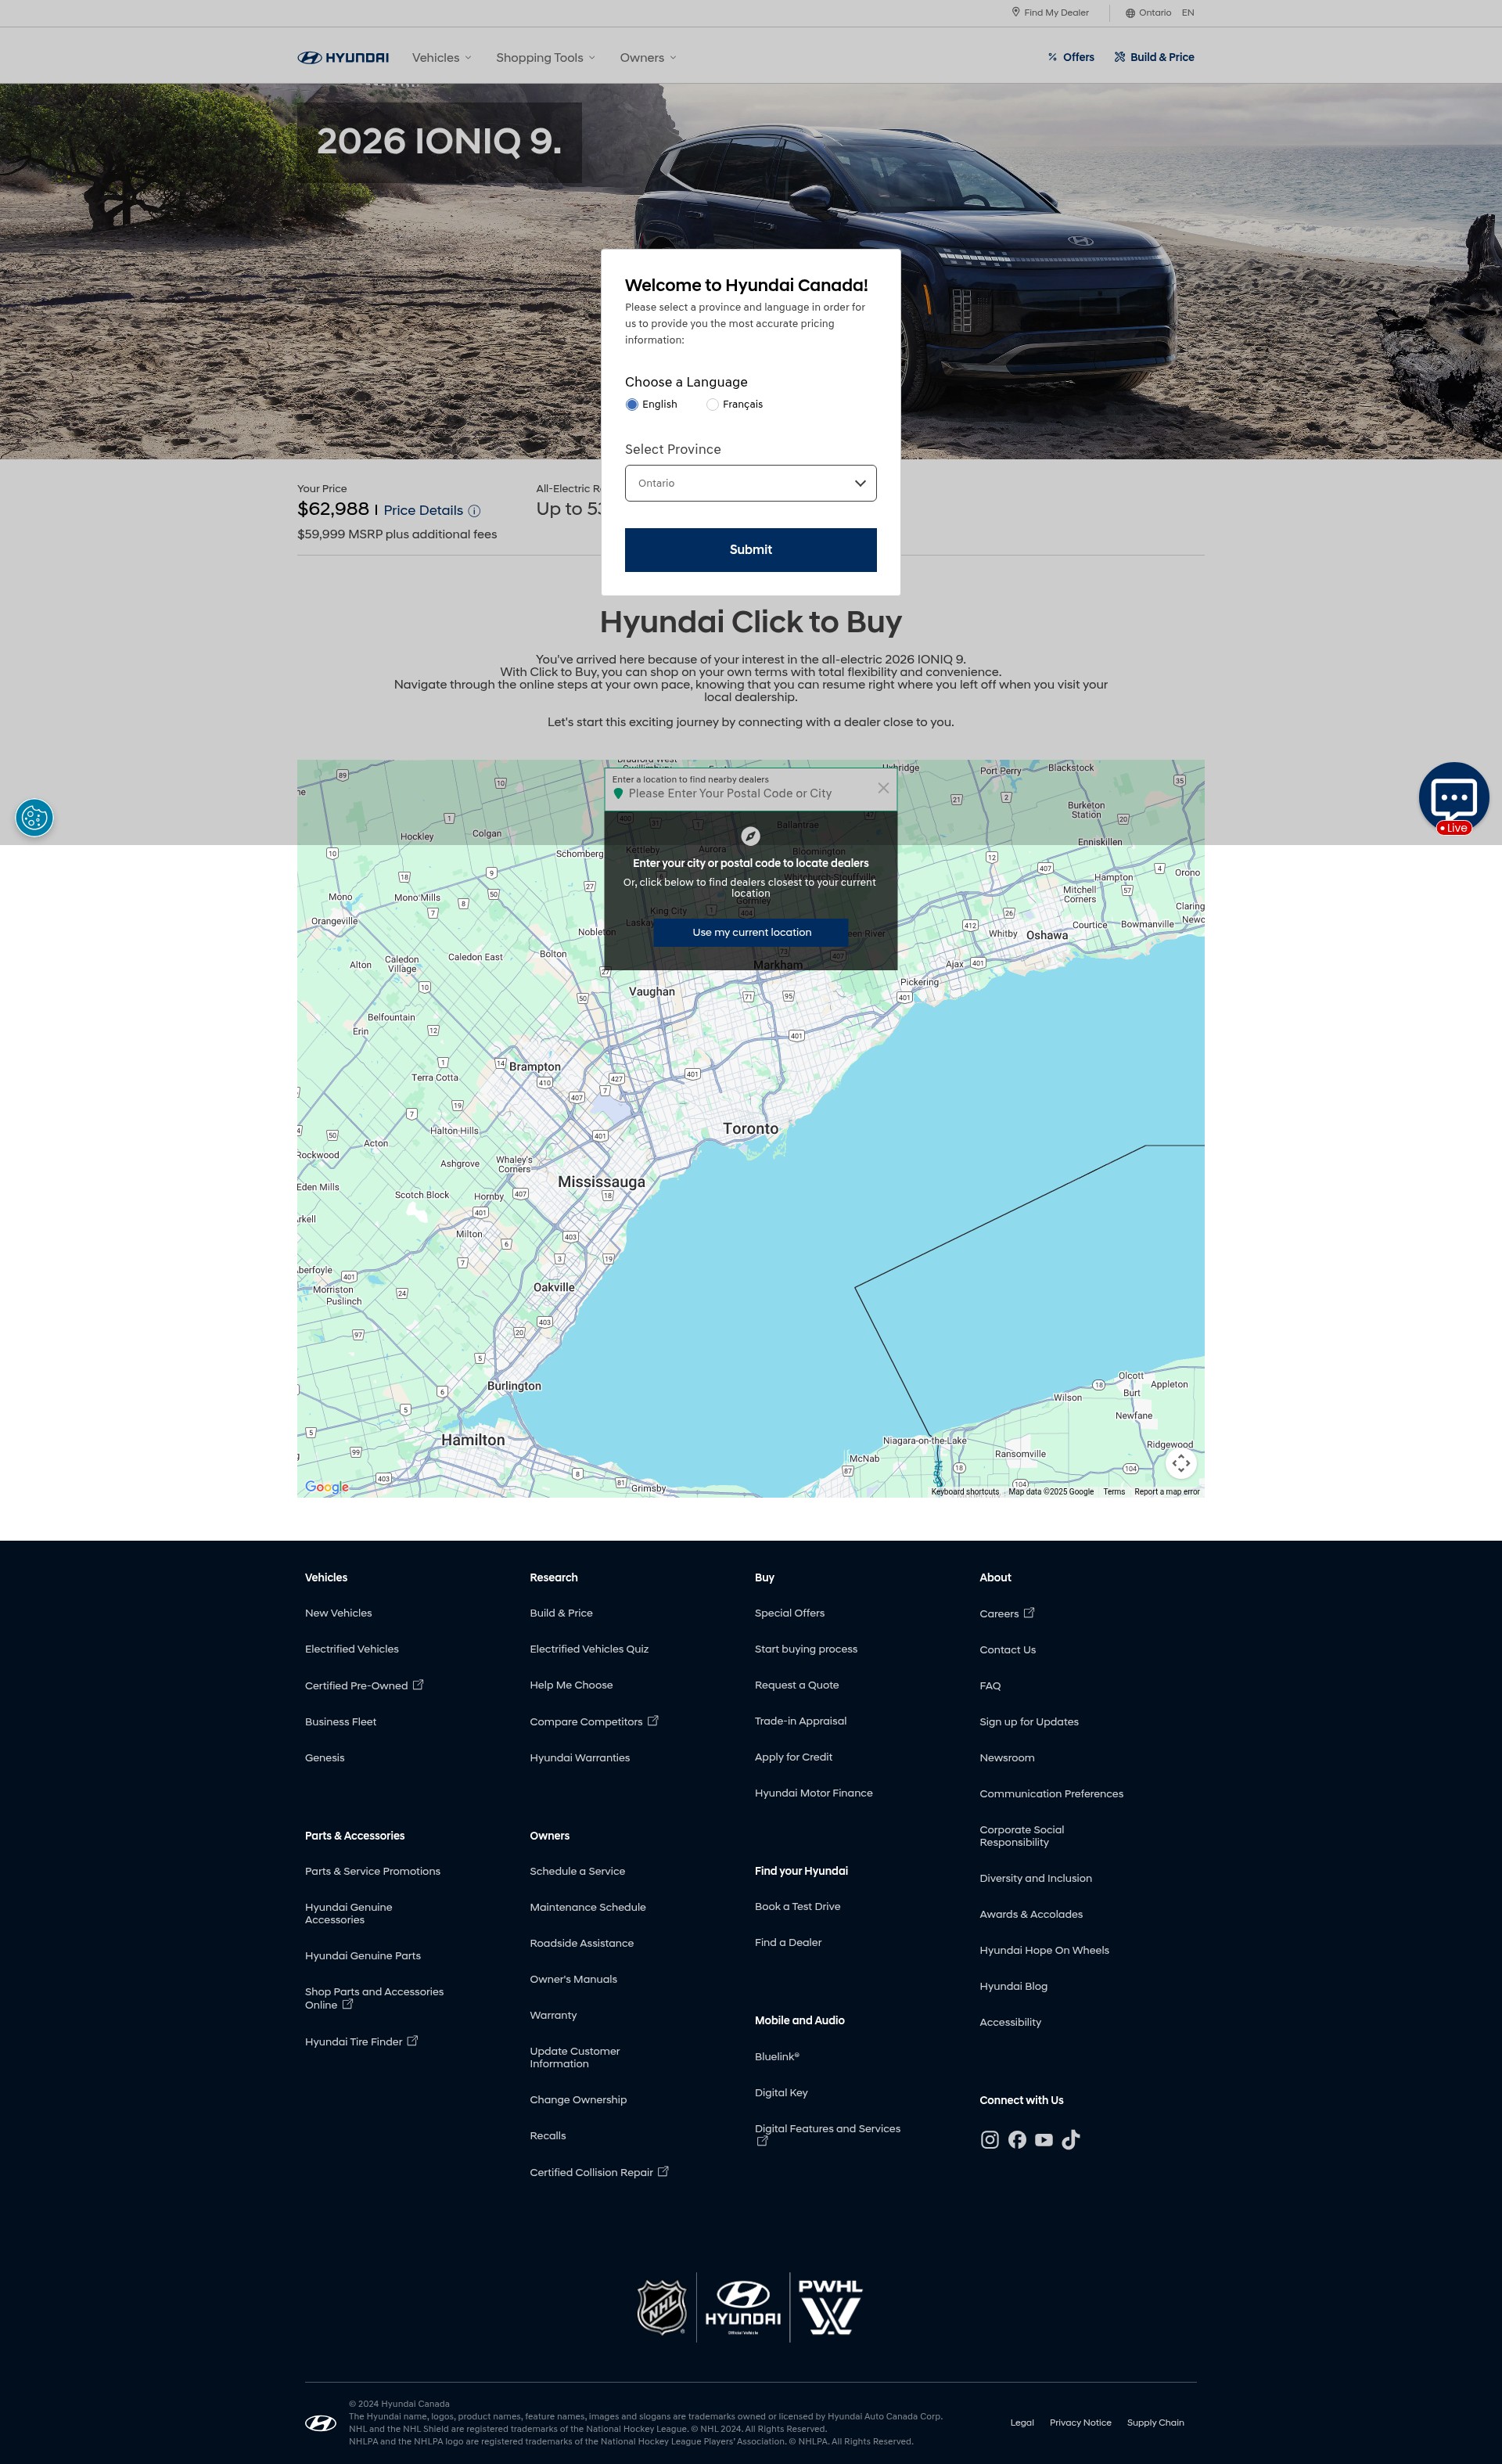Click external icon by Hyundai Tire Finder

click(x=412, y=2040)
